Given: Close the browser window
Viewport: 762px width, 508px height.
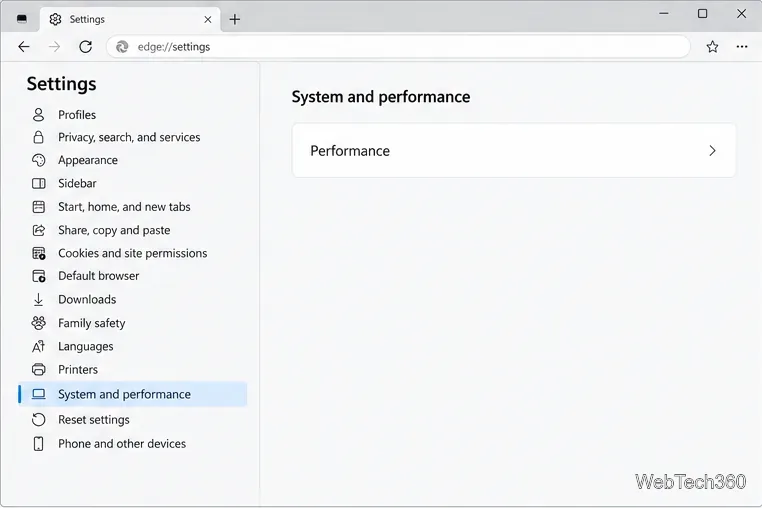Looking at the screenshot, I should pos(741,14).
